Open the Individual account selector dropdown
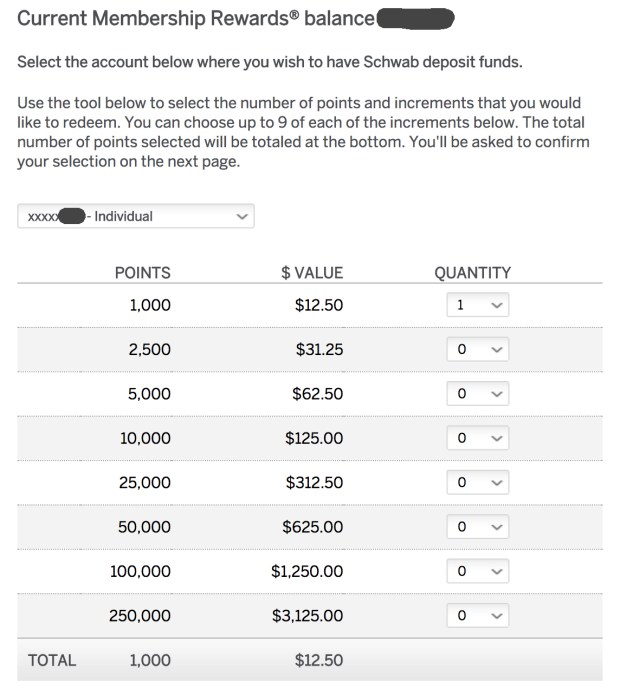Image resolution: width=620 pixels, height=696 pixels. tap(136, 216)
